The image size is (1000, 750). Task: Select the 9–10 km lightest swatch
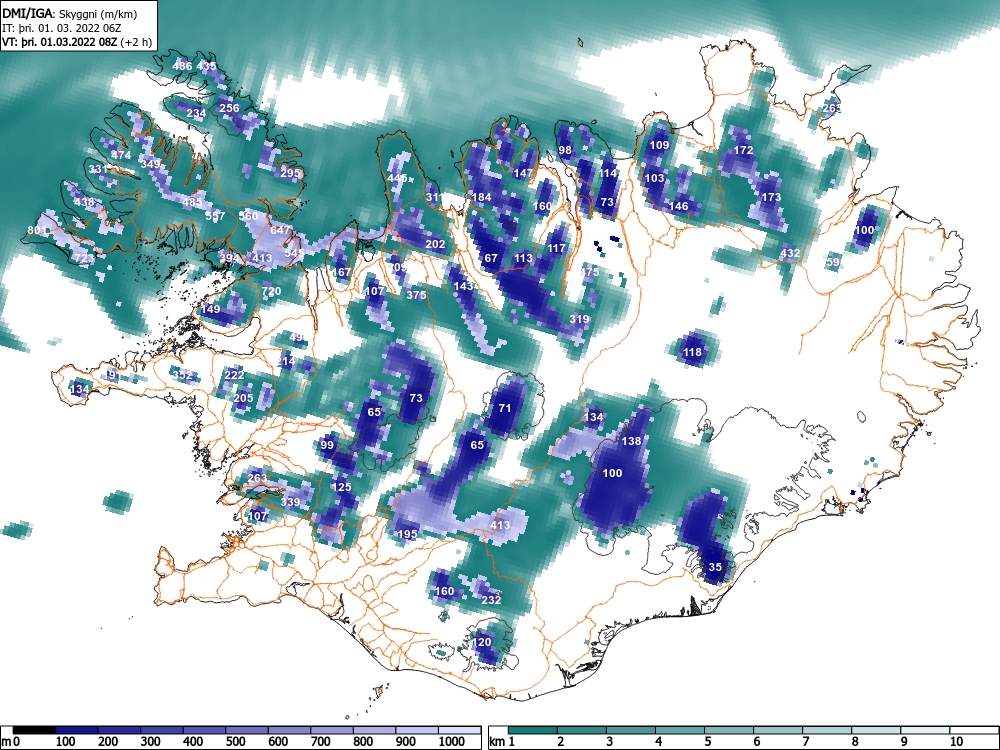pyautogui.click(x=925, y=730)
